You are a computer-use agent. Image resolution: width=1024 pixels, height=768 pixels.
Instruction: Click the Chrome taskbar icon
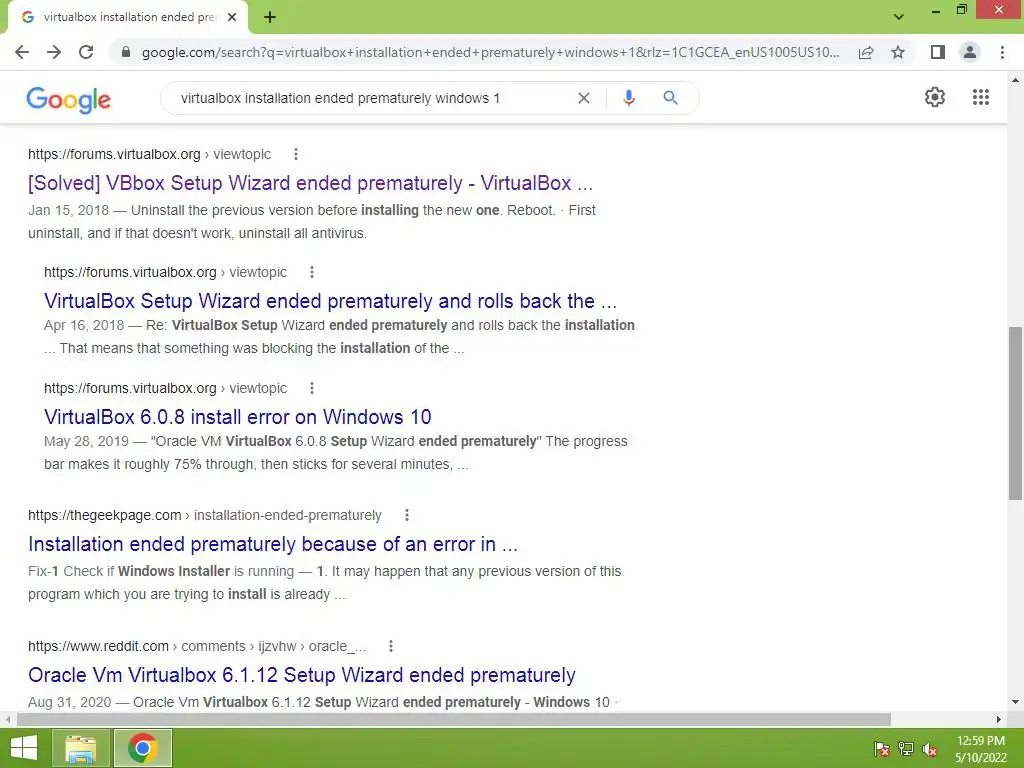pos(143,748)
